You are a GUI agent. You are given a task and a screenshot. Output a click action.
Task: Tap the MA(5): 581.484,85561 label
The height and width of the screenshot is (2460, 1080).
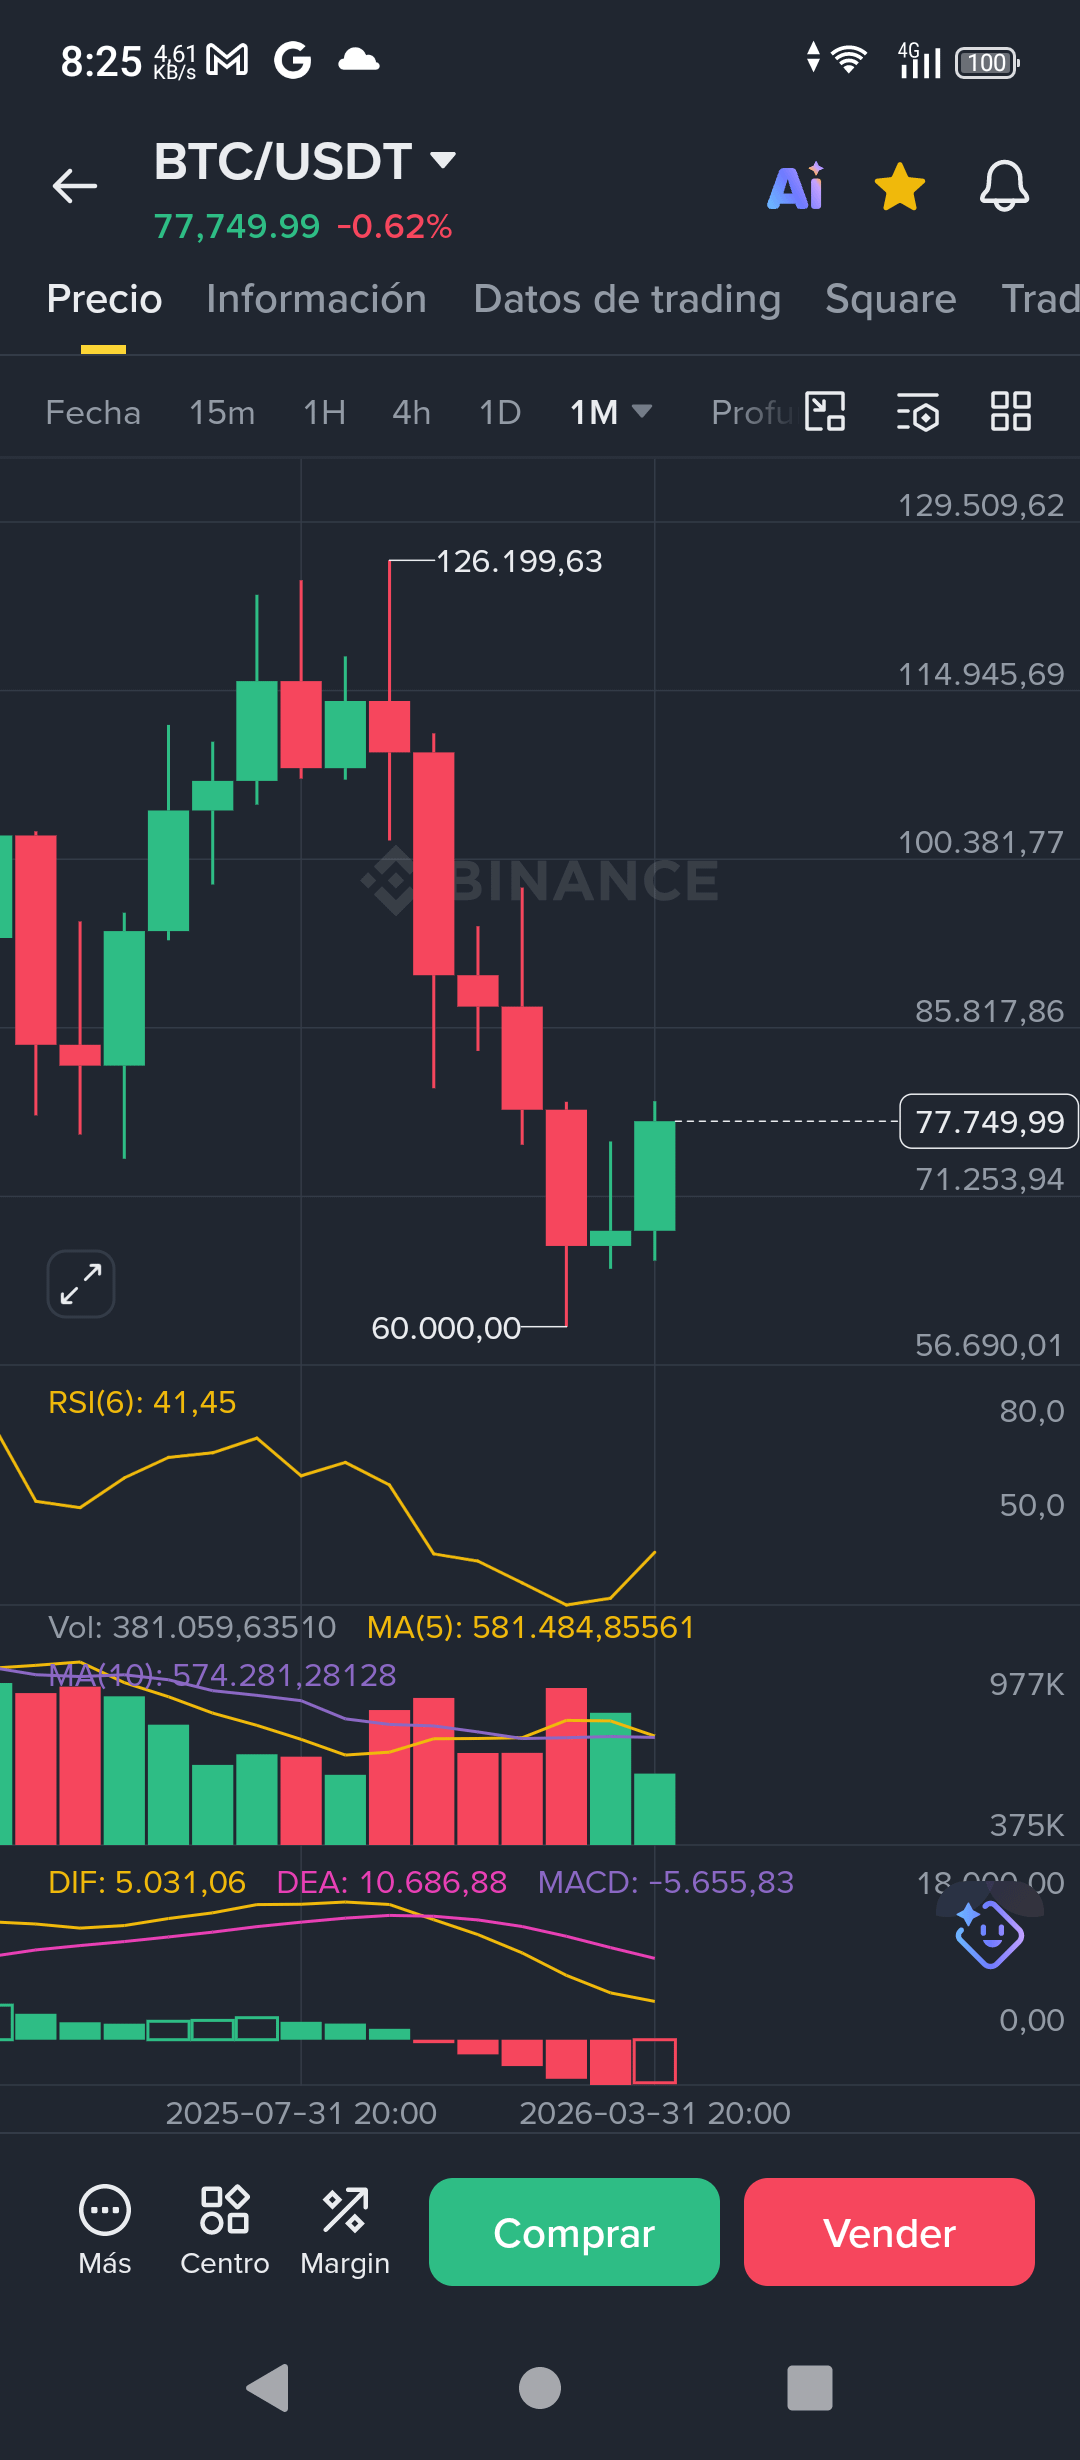(x=530, y=1627)
